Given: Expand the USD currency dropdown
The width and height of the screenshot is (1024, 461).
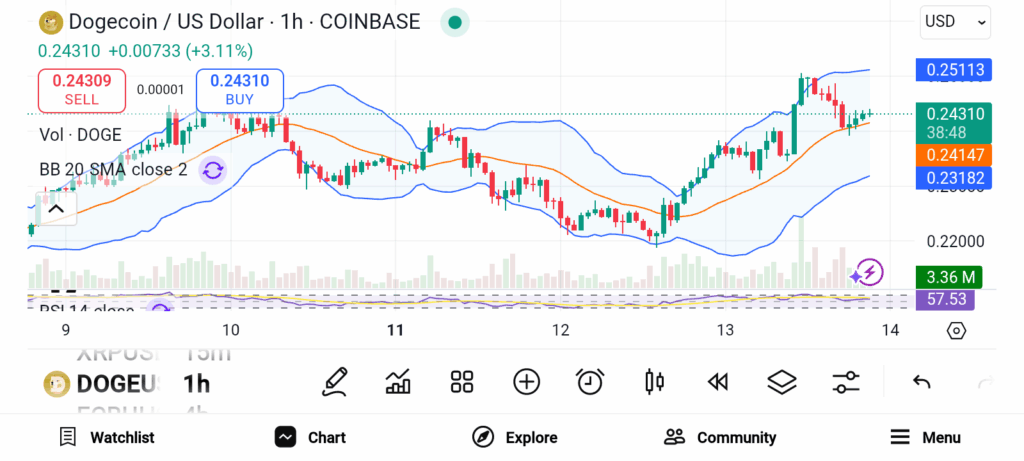Looking at the screenshot, I should coord(955,21).
